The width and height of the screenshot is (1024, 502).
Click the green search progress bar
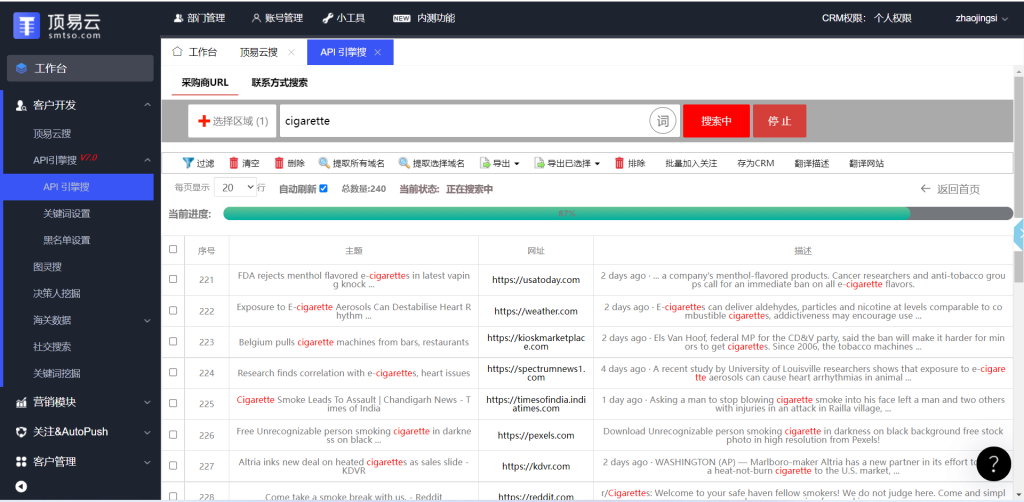566,213
